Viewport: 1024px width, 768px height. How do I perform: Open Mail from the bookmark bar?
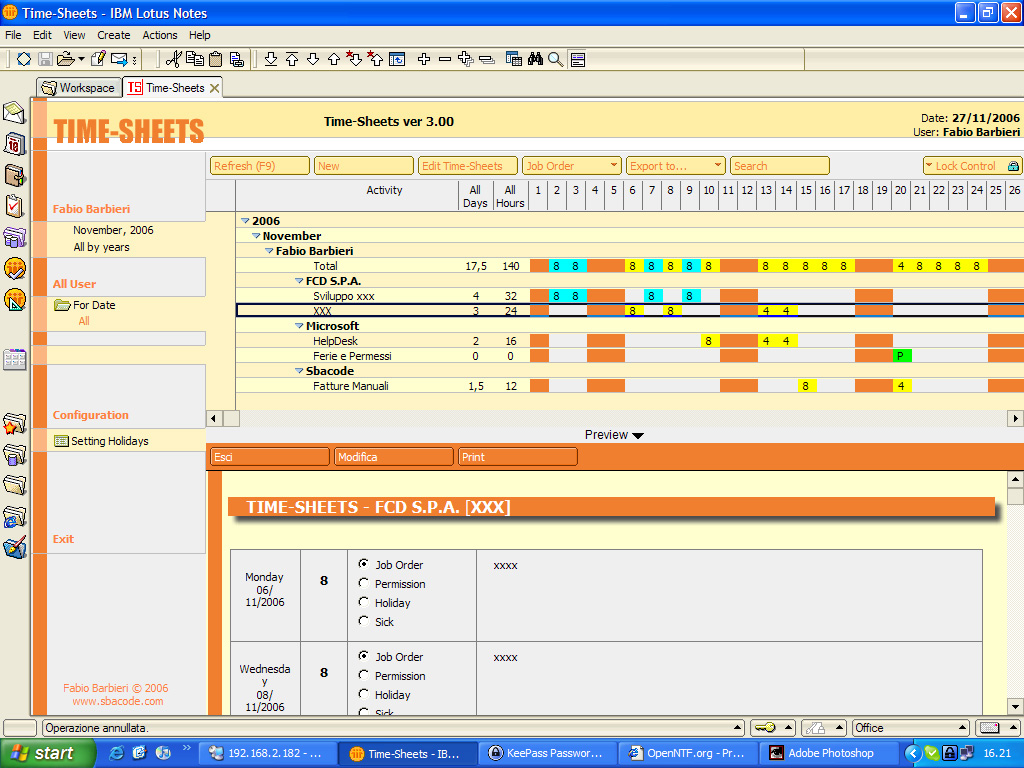click(x=14, y=112)
